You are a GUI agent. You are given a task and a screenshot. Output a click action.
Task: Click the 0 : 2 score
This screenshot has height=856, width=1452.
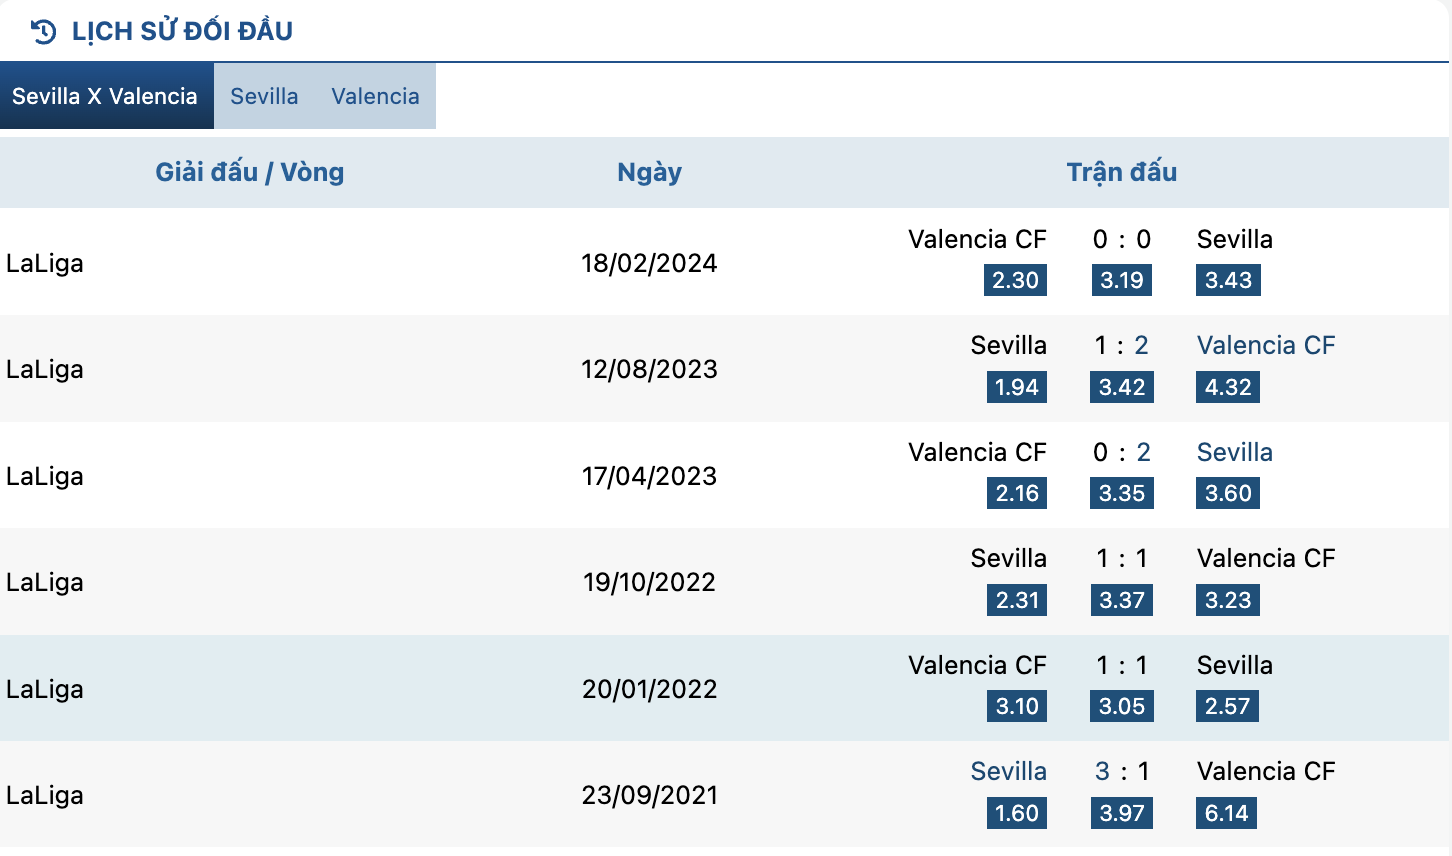[x=1121, y=452]
